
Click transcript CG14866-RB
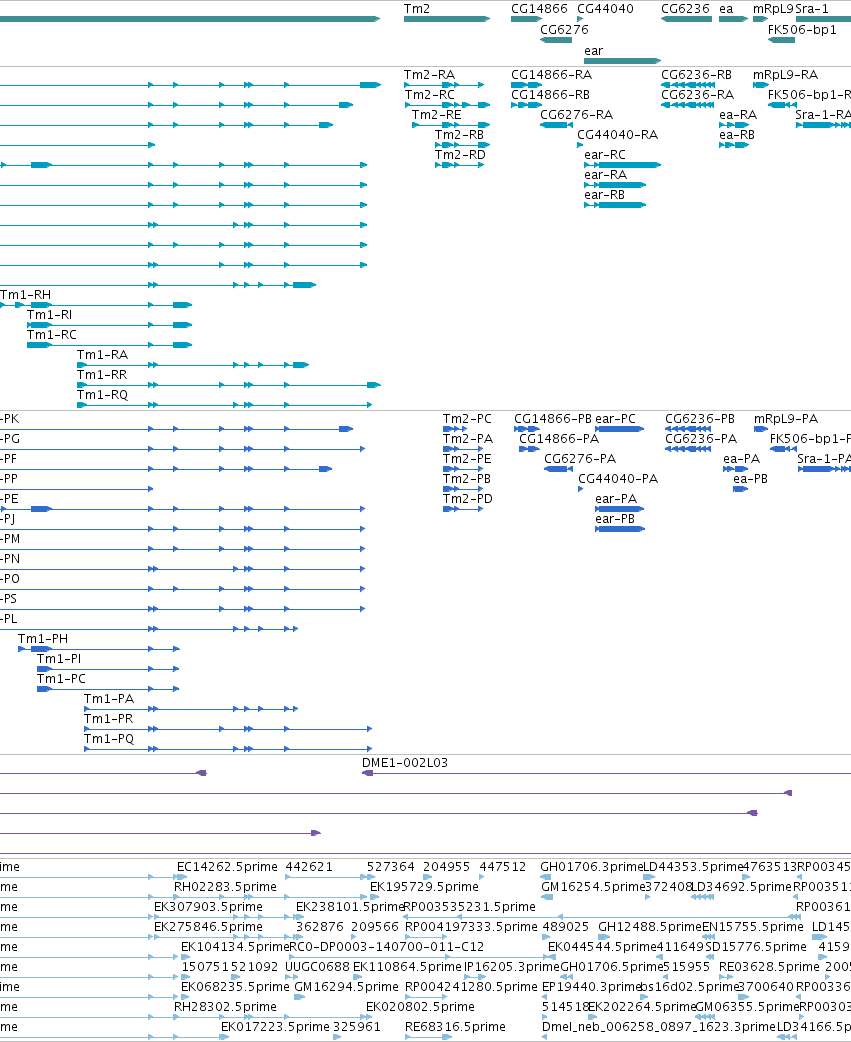[550, 94]
